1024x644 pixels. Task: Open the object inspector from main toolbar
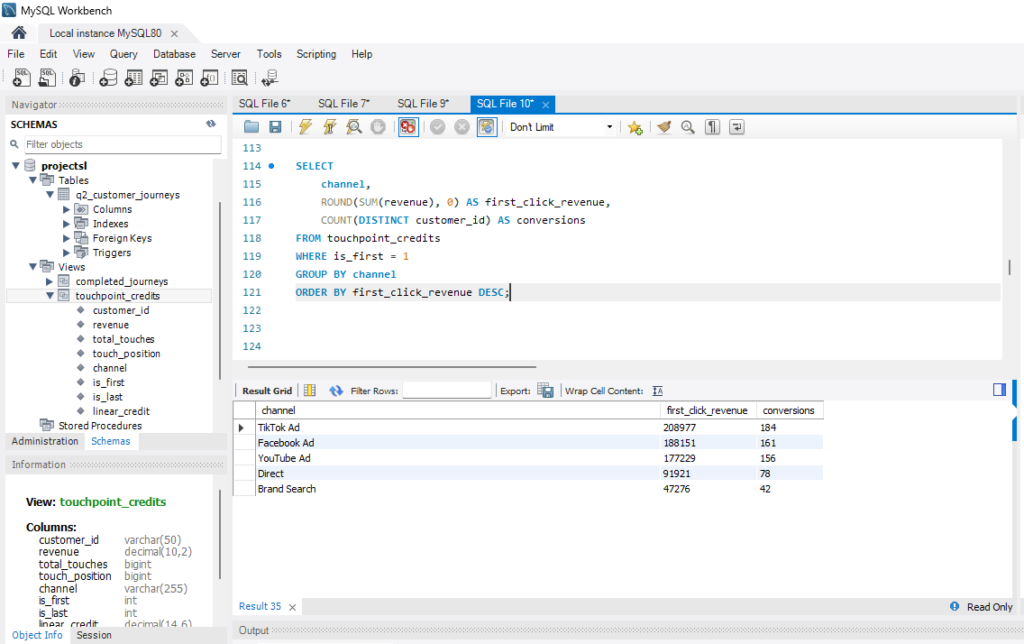pyautogui.click(x=77, y=78)
